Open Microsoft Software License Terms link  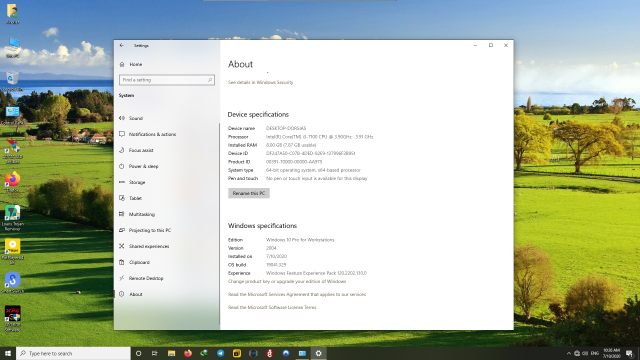(272, 307)
